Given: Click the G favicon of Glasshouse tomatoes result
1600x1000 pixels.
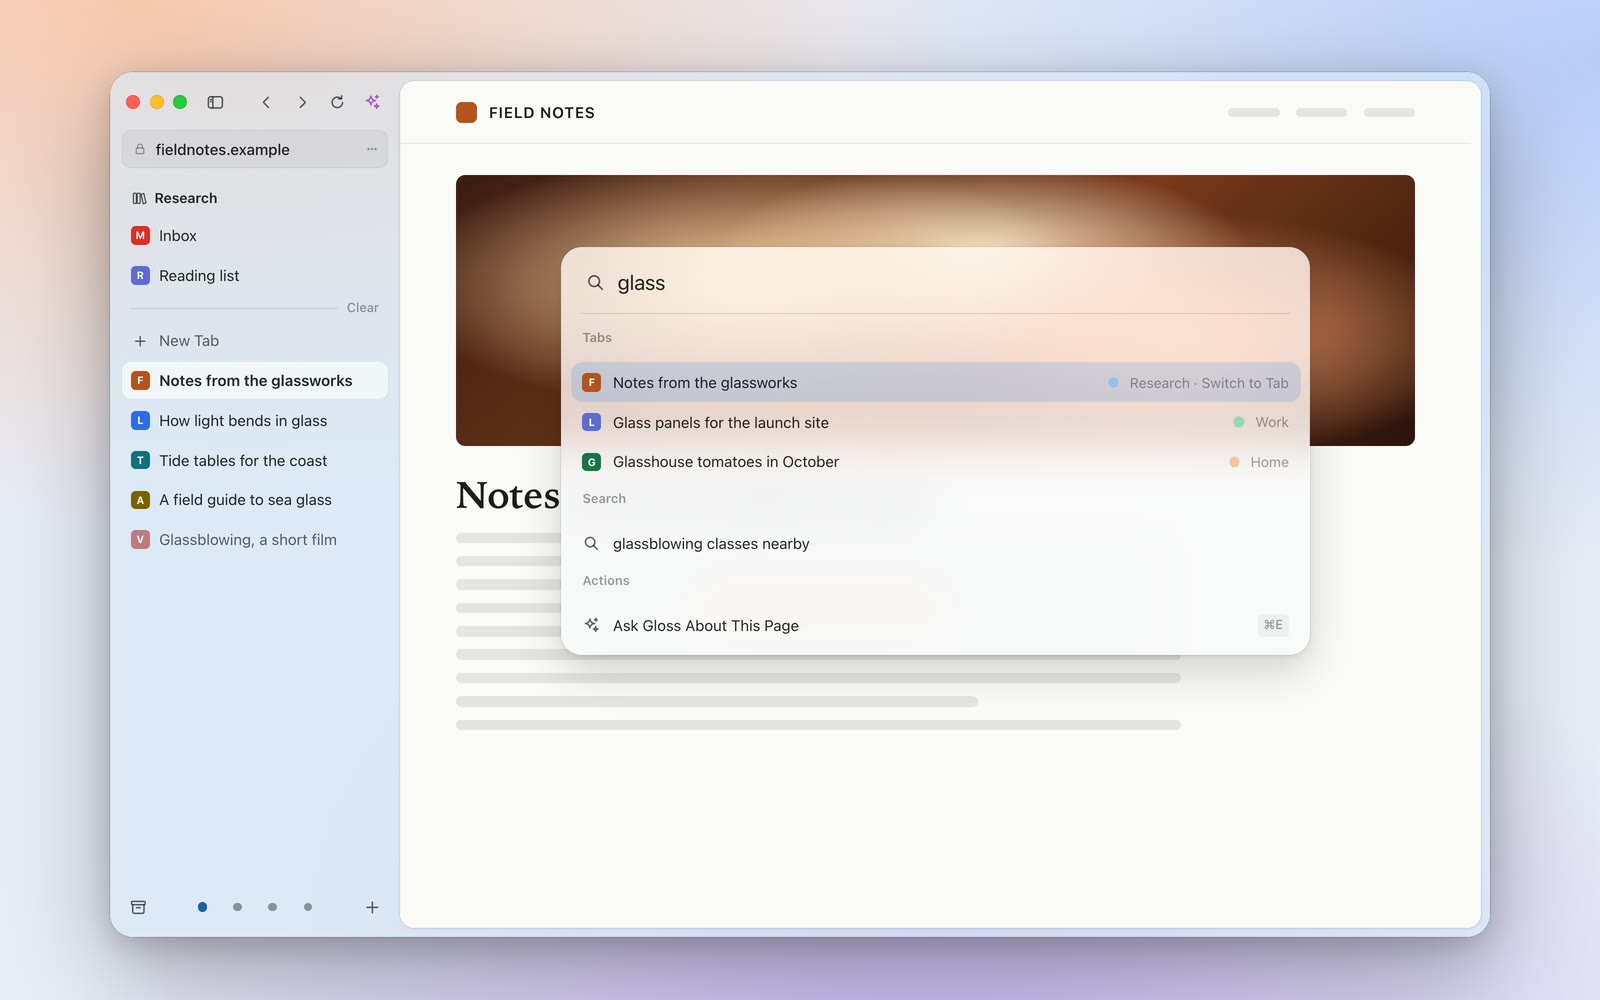Looking at the screenshot, I should click(591, 462).
